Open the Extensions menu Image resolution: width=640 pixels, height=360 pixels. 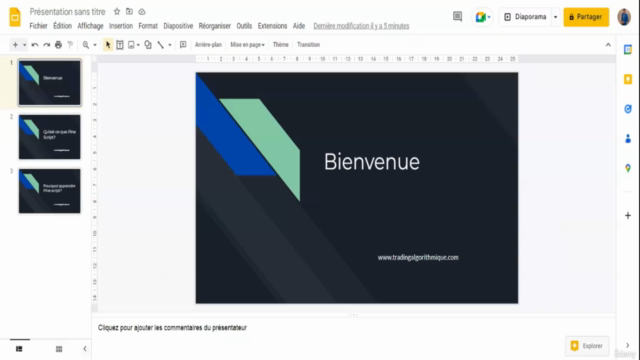tap(272, 26)
